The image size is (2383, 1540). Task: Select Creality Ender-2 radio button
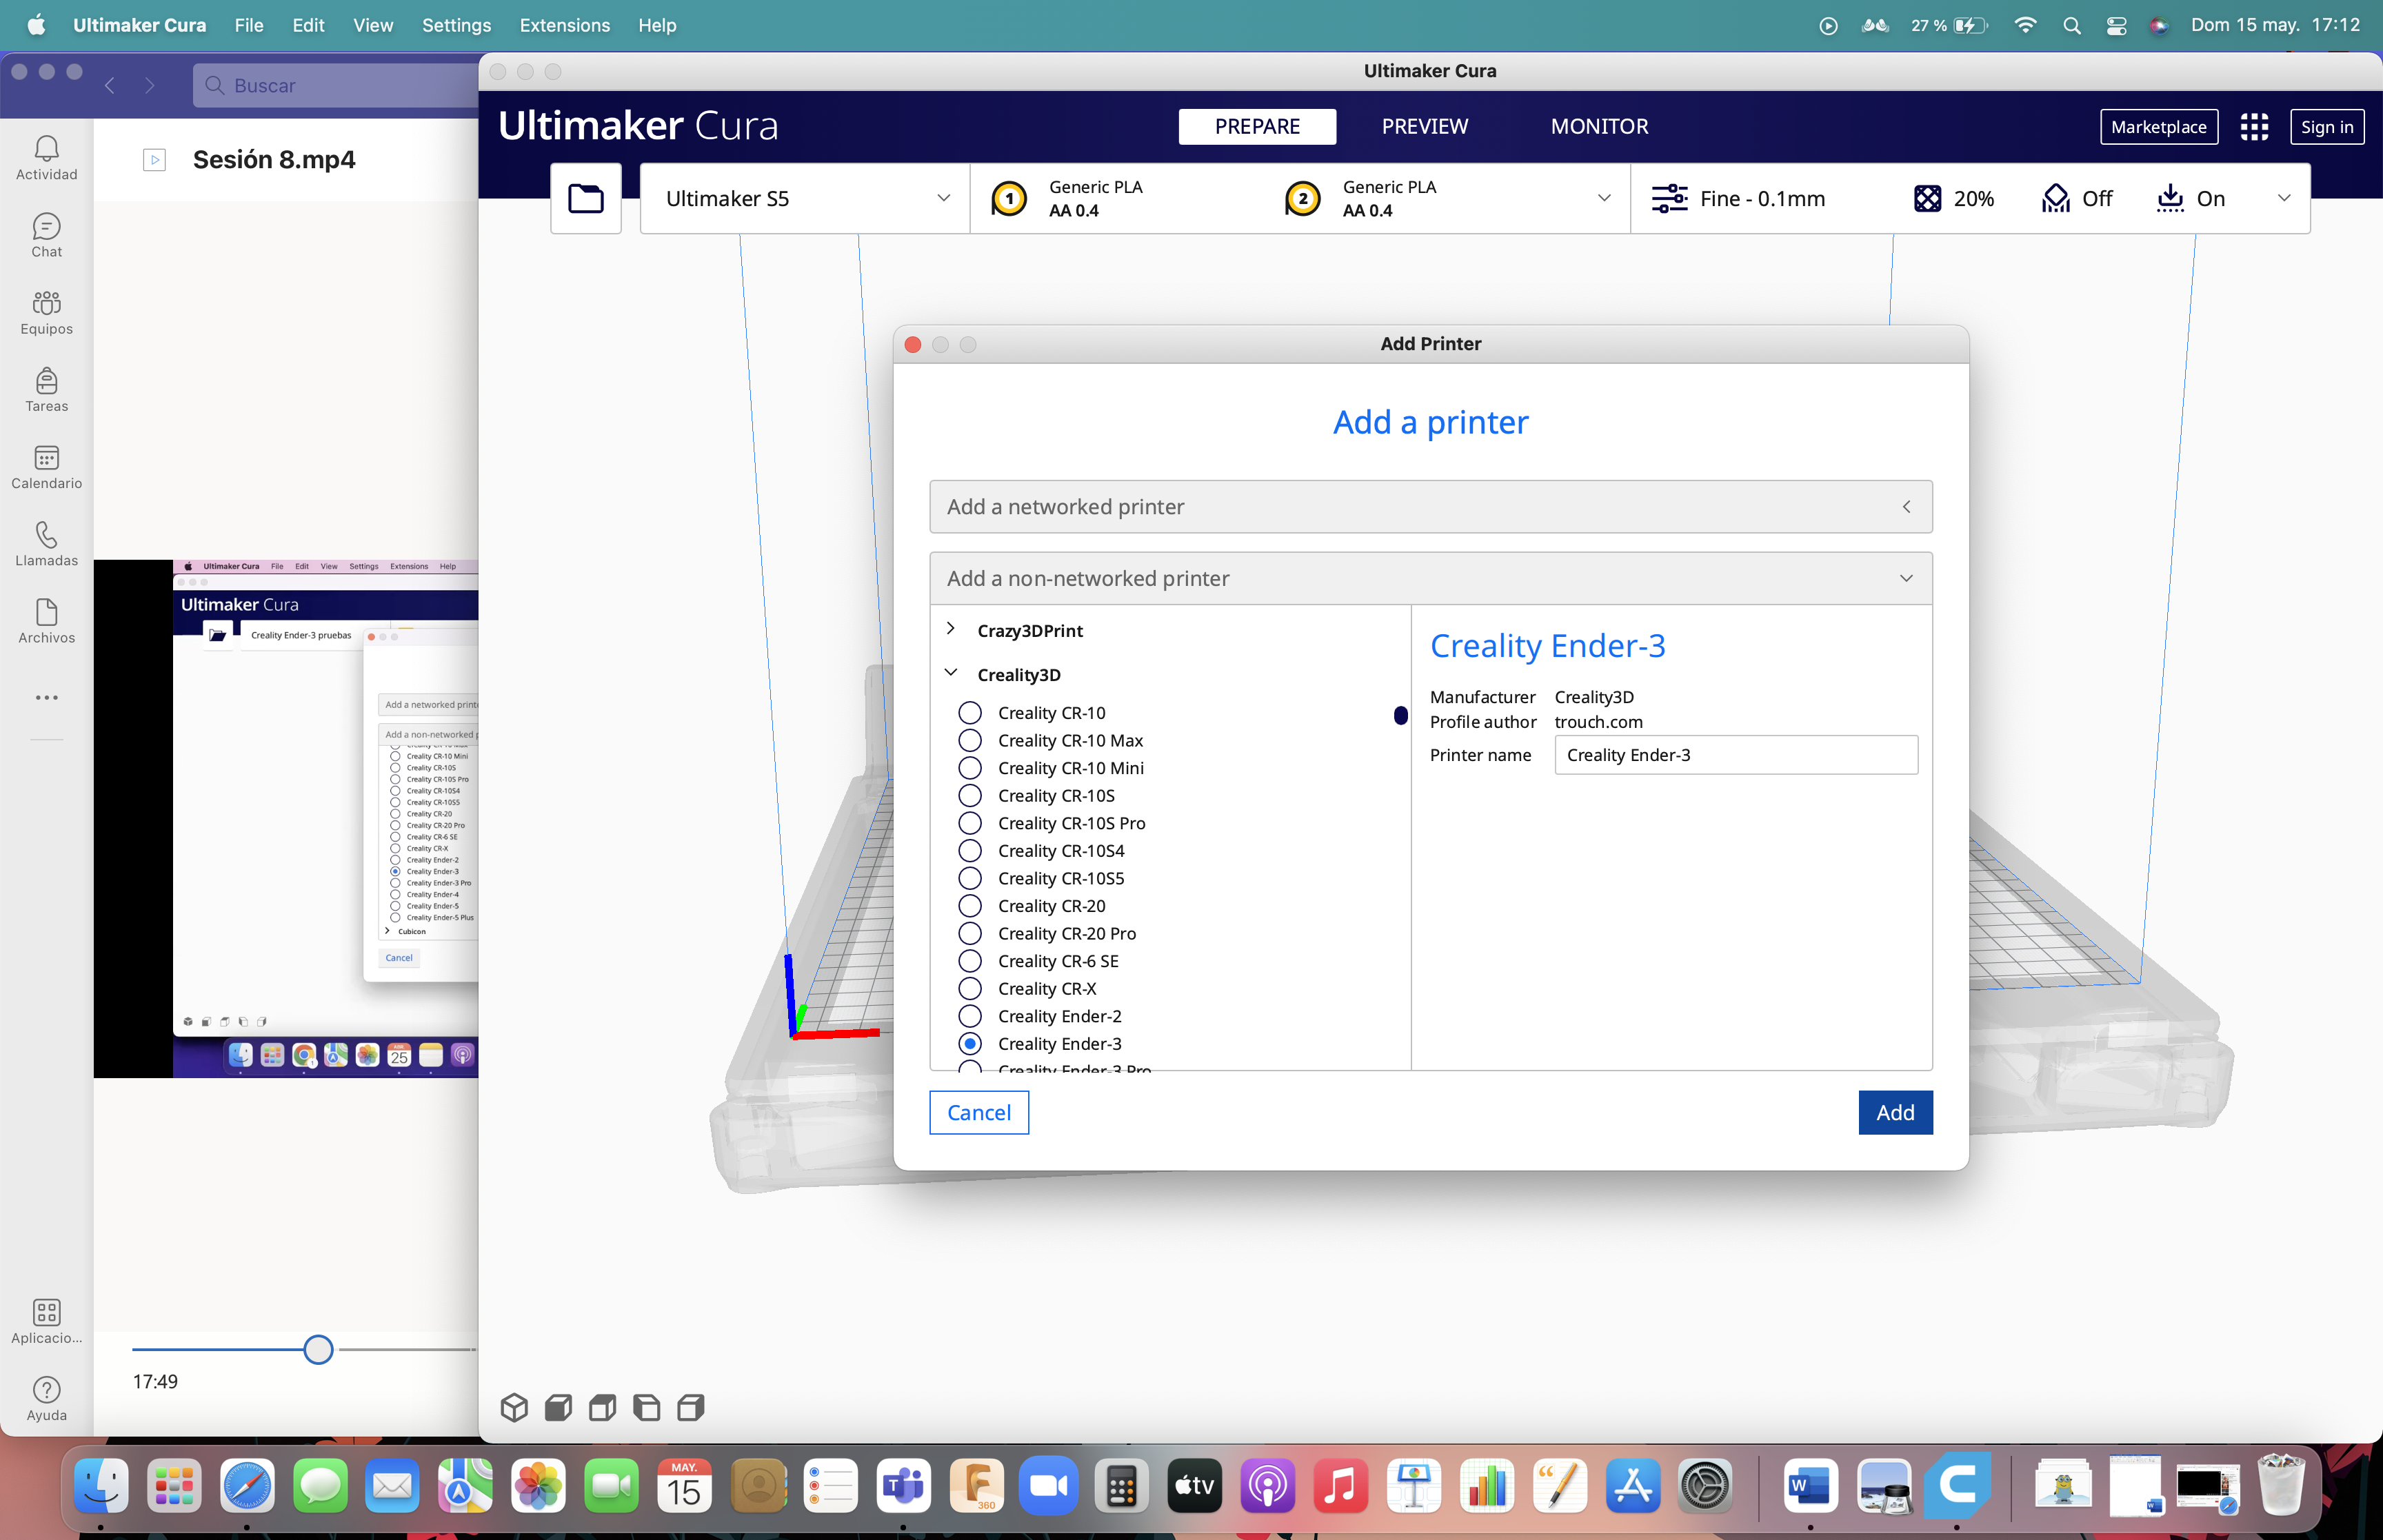coord(969,1015)
